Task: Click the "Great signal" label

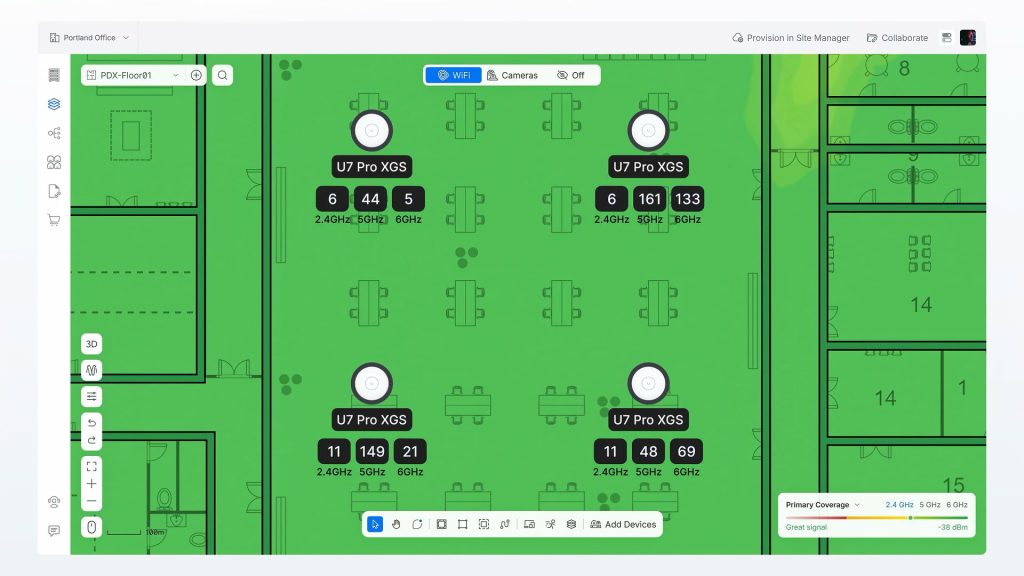Action: pyautogui.click(x=806, y=527)
